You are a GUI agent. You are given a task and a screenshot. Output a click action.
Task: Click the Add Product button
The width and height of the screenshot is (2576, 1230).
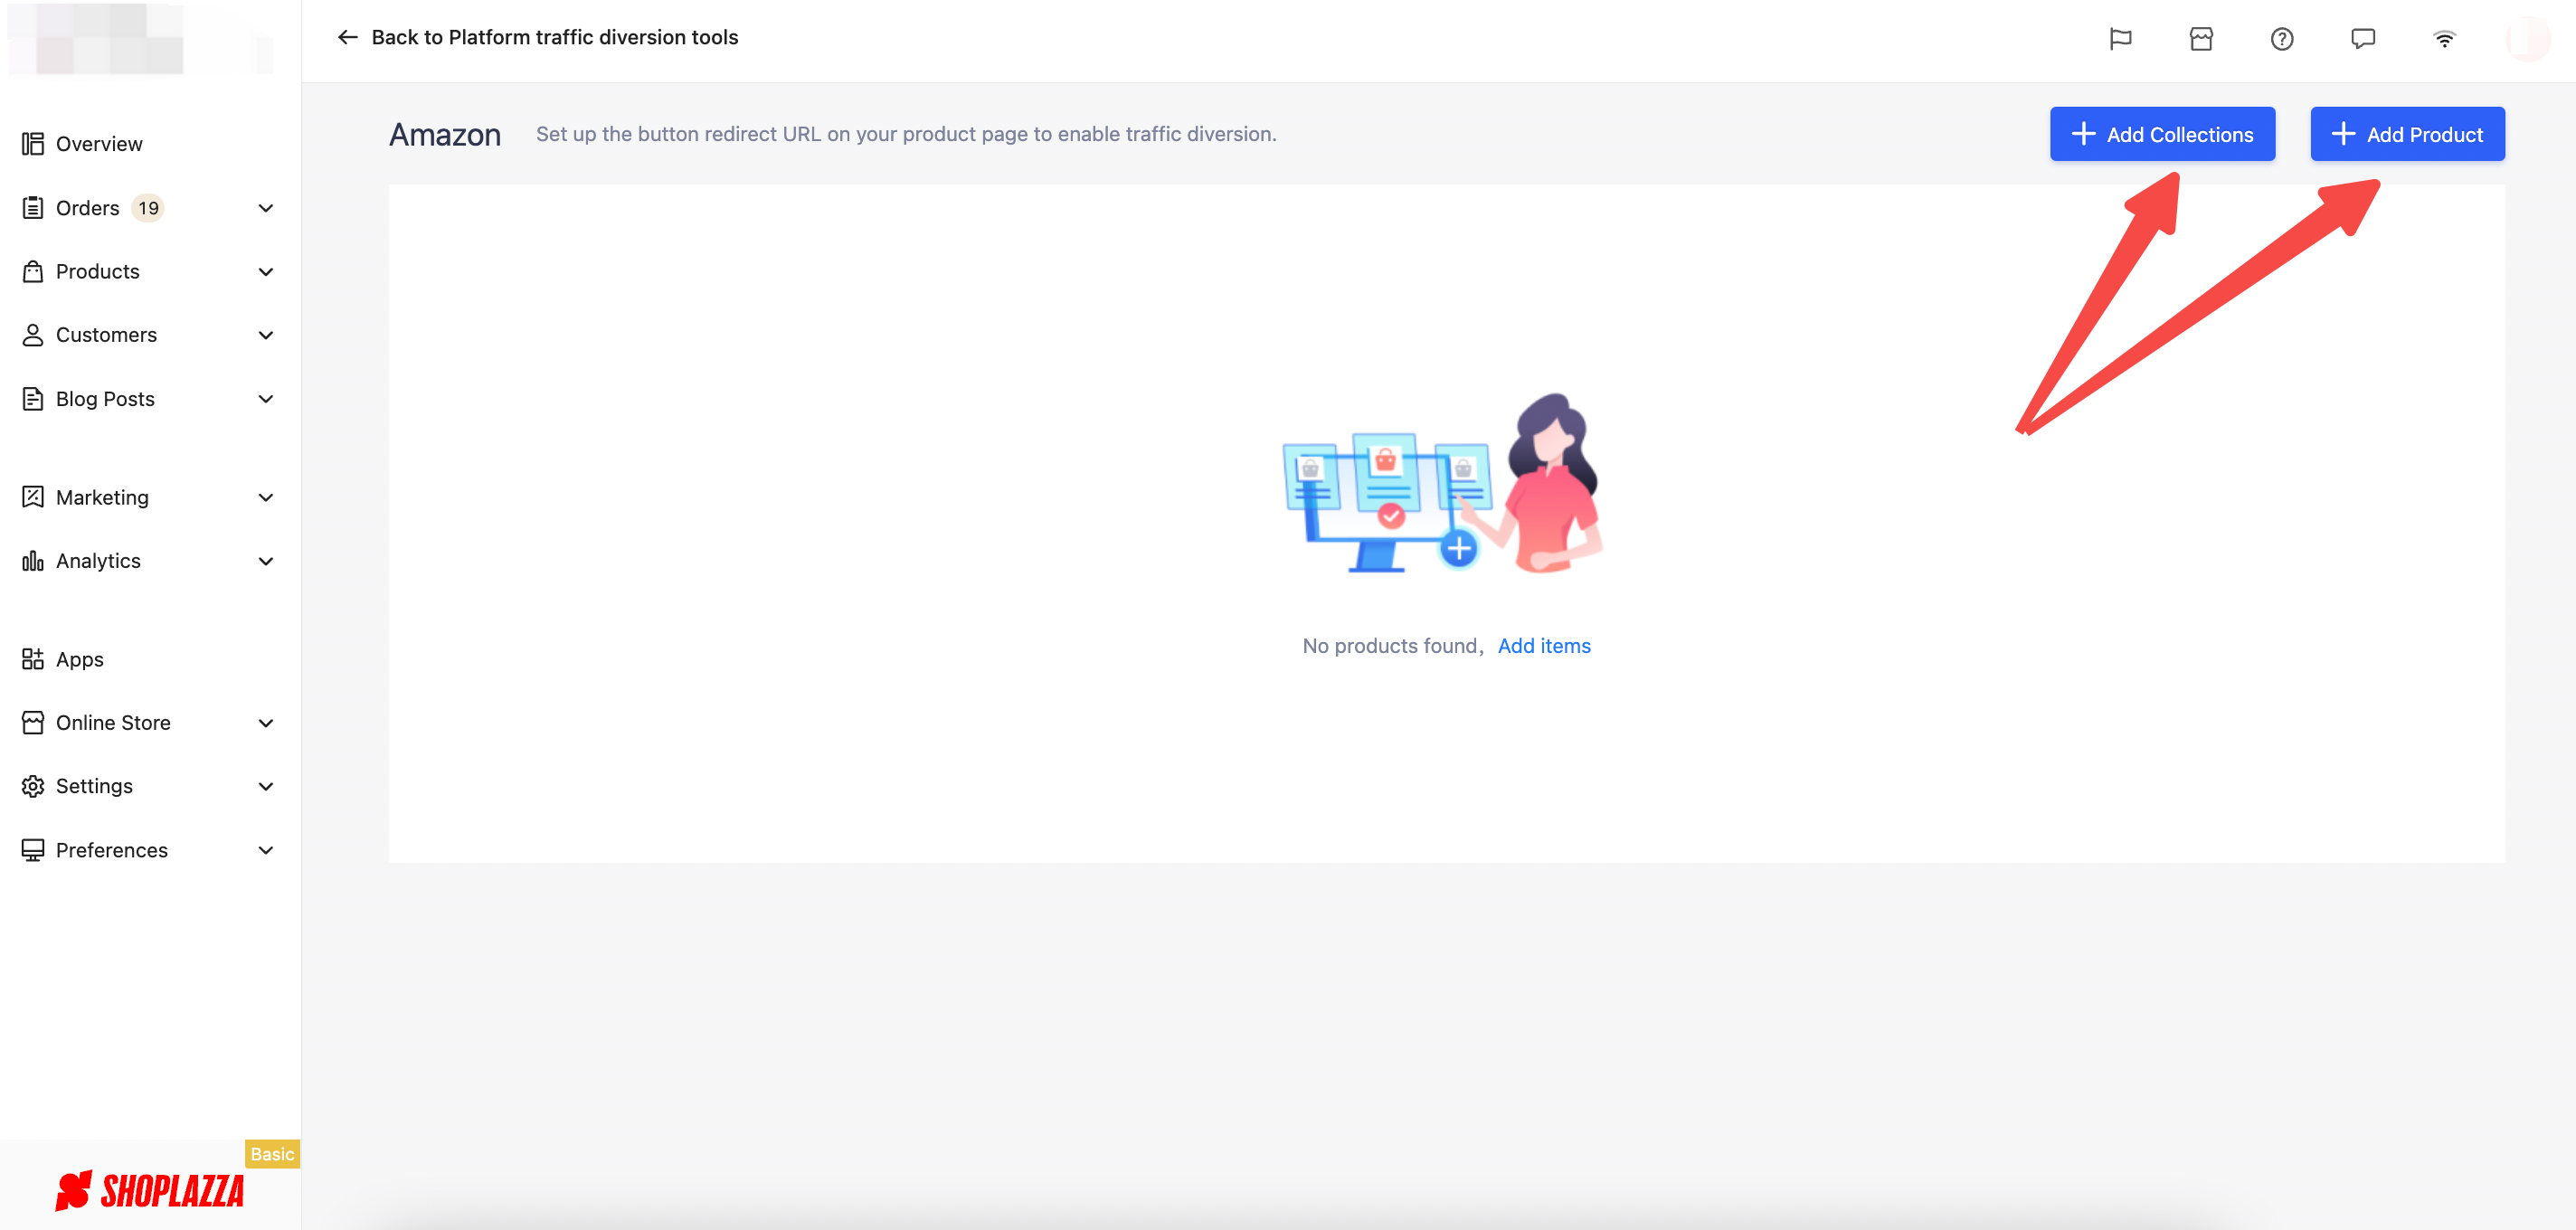coord(2407,134)
